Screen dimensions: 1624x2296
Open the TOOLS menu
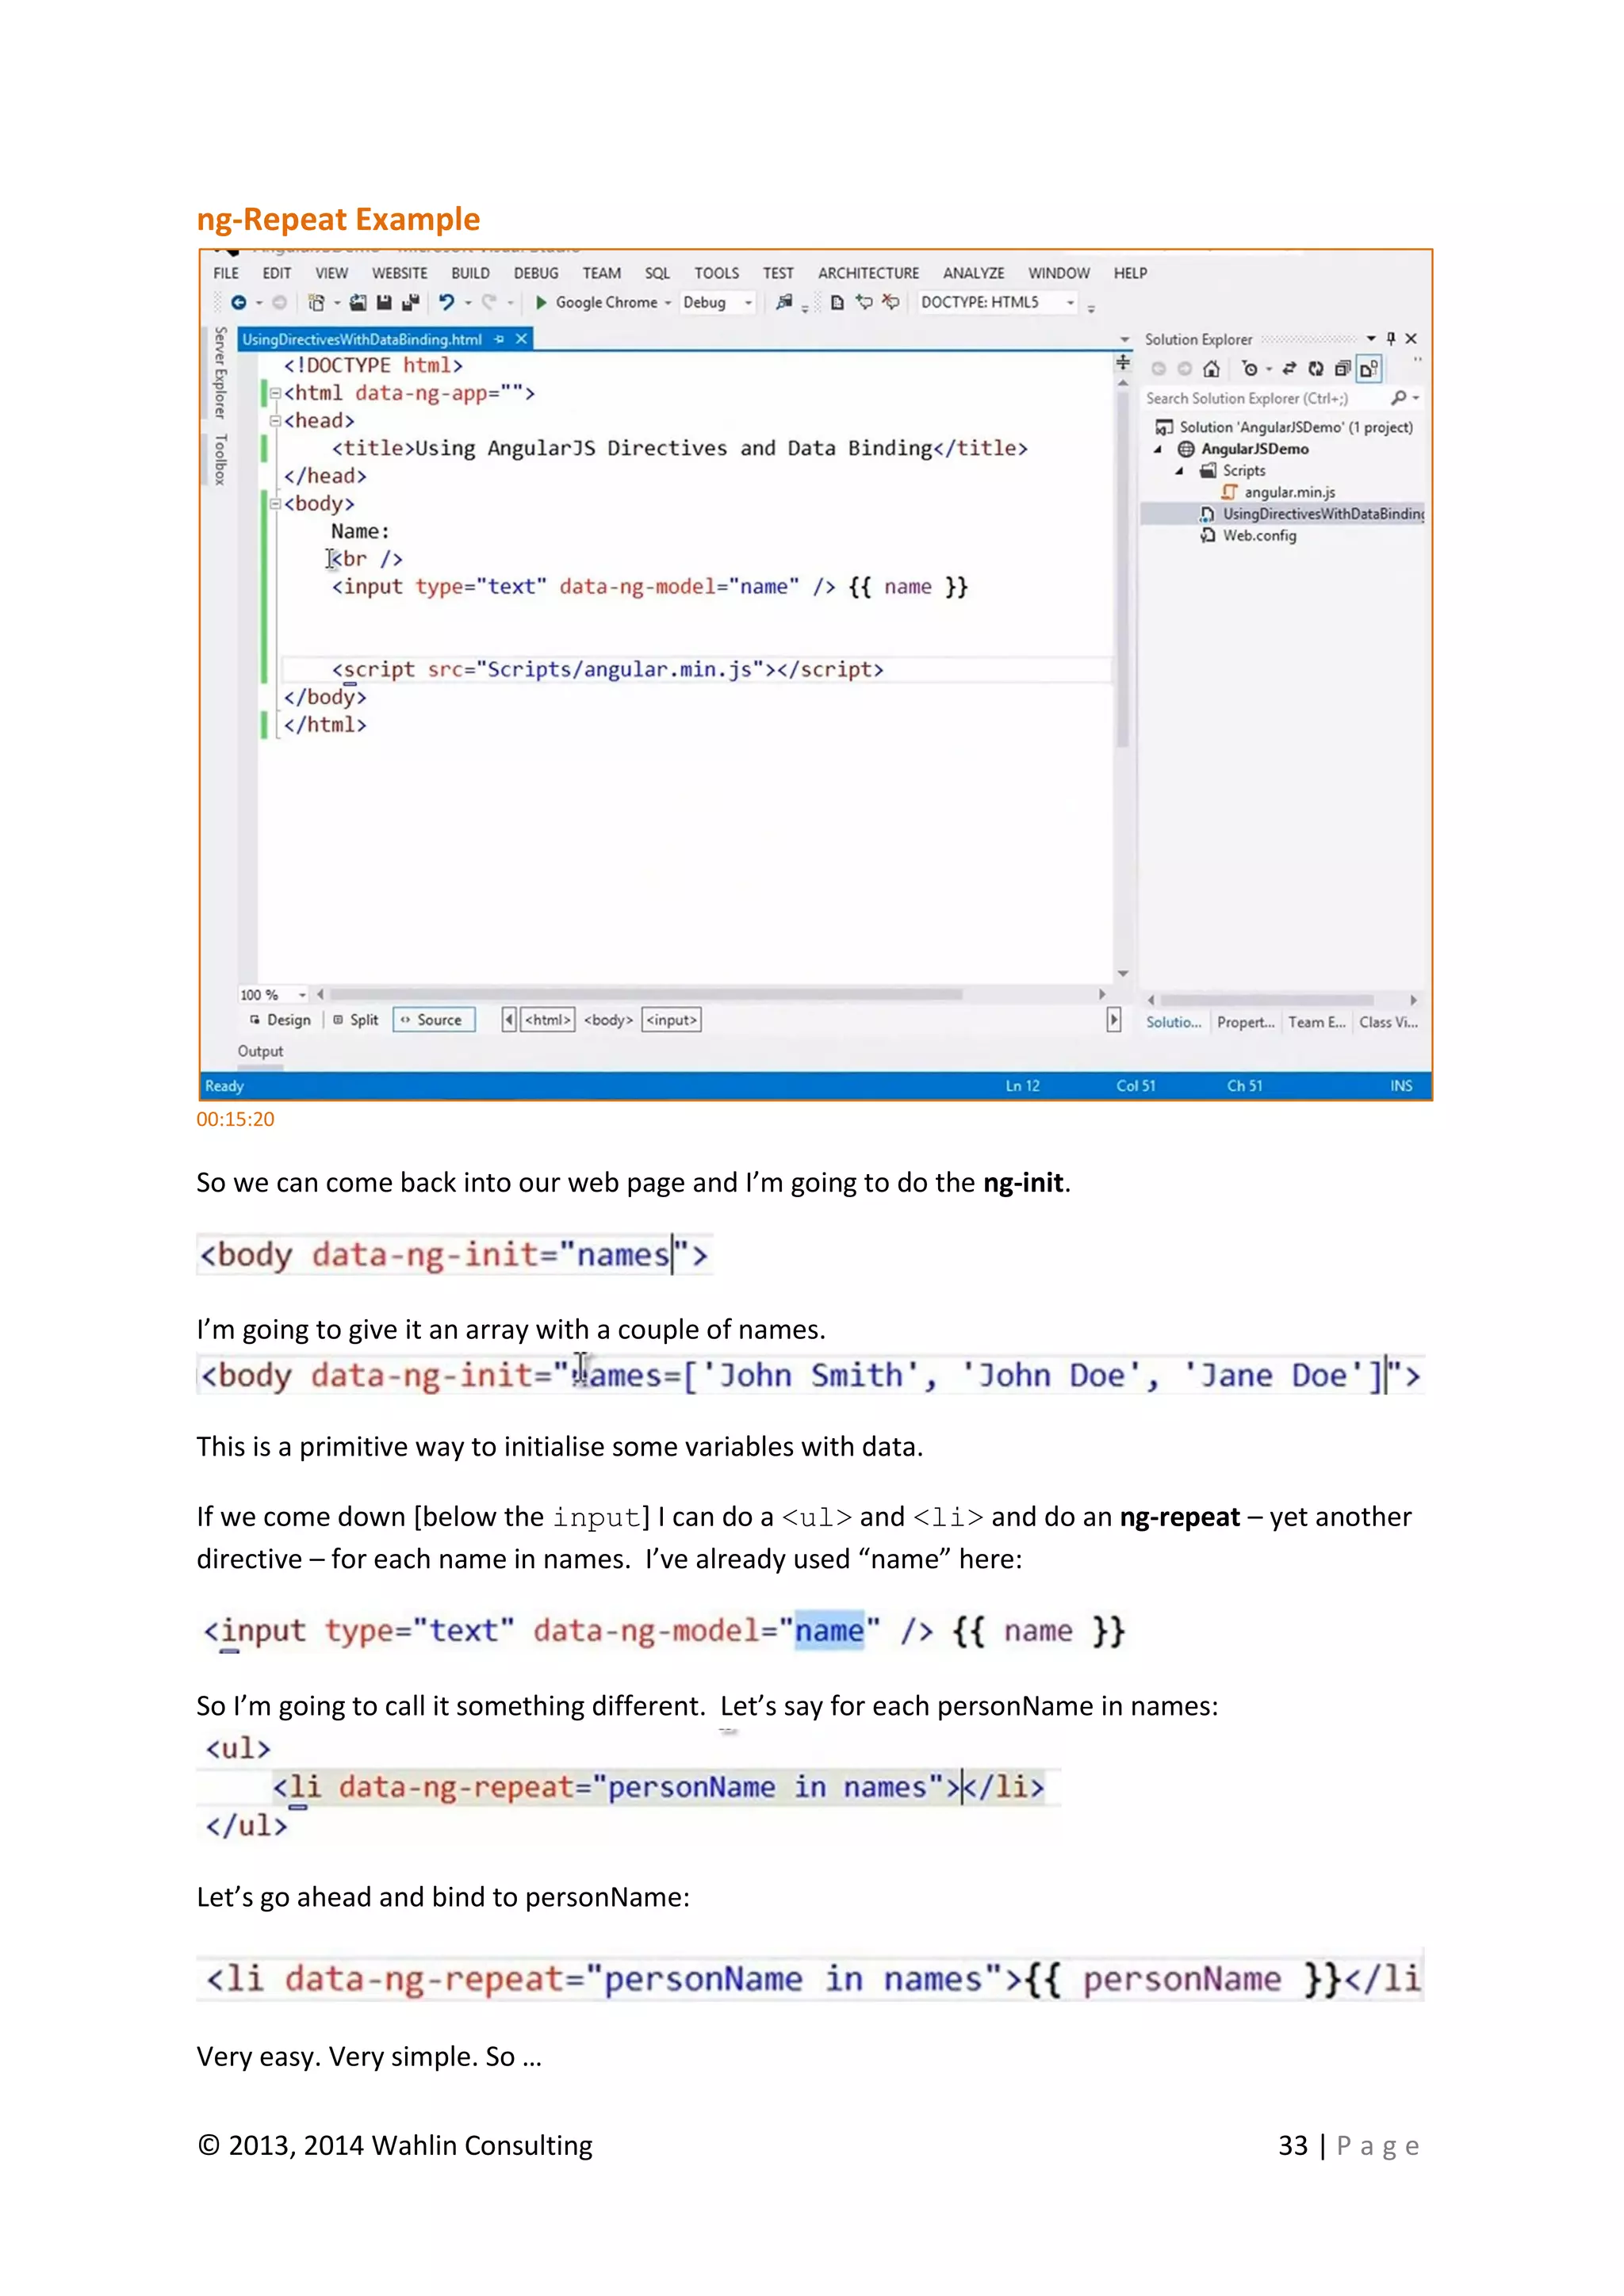(x=717, y=273)
